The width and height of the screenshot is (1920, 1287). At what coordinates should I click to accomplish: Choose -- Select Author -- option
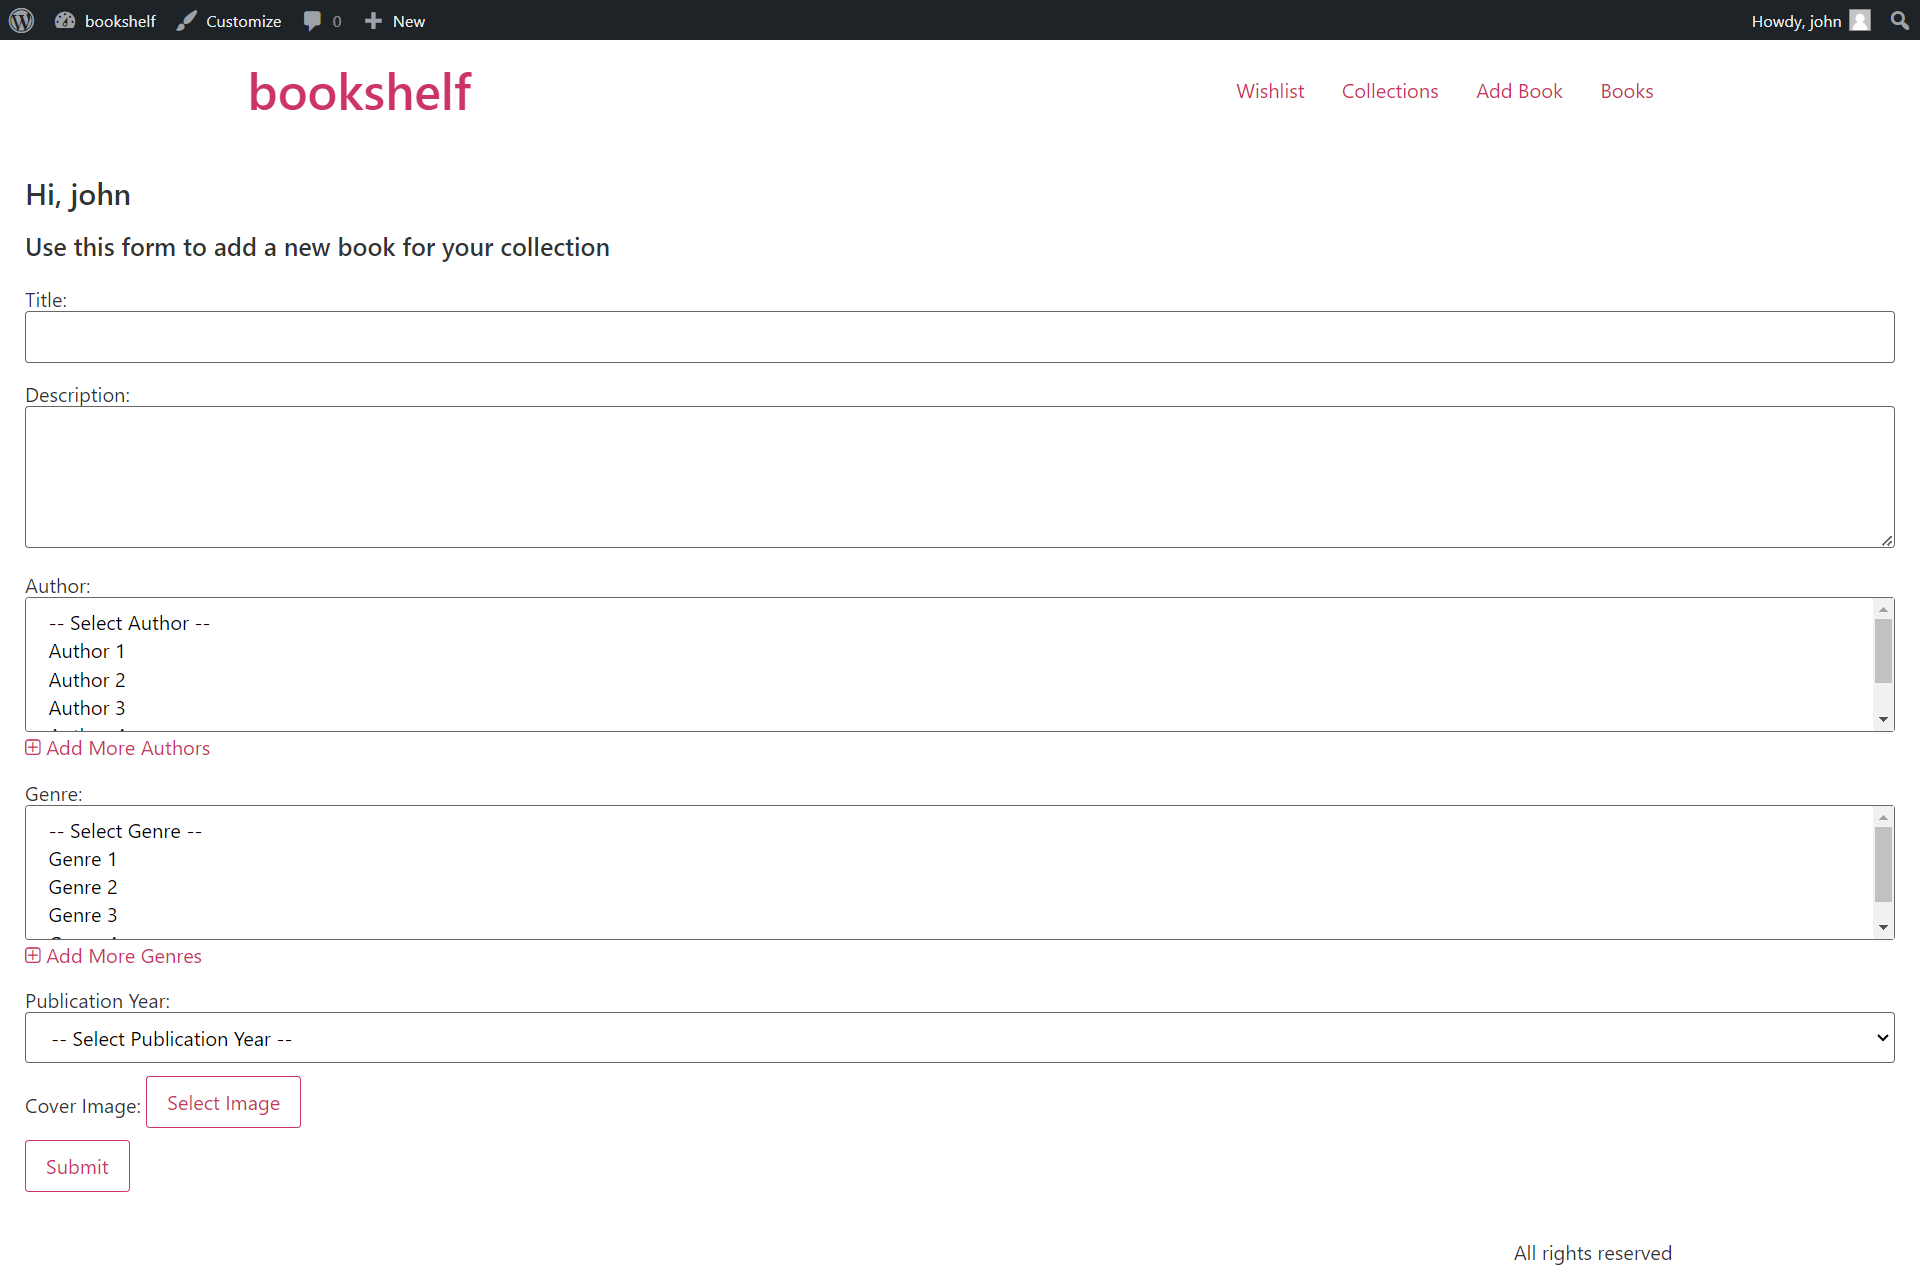point(129,622)
